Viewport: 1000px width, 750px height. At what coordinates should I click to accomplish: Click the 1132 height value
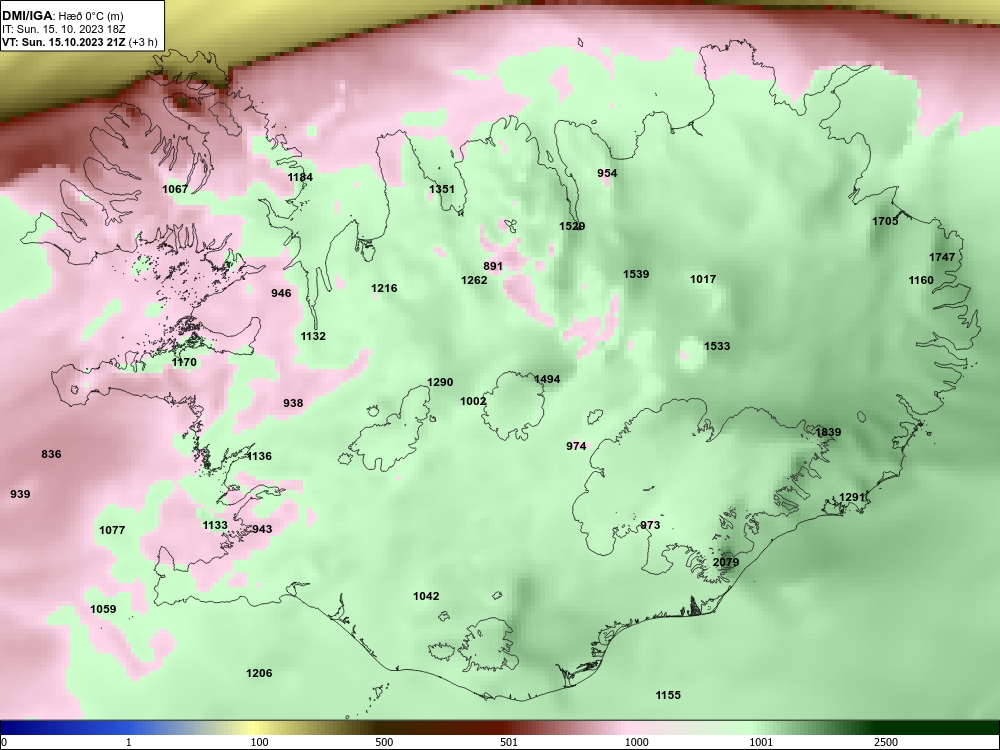click(x=313, y=335)
